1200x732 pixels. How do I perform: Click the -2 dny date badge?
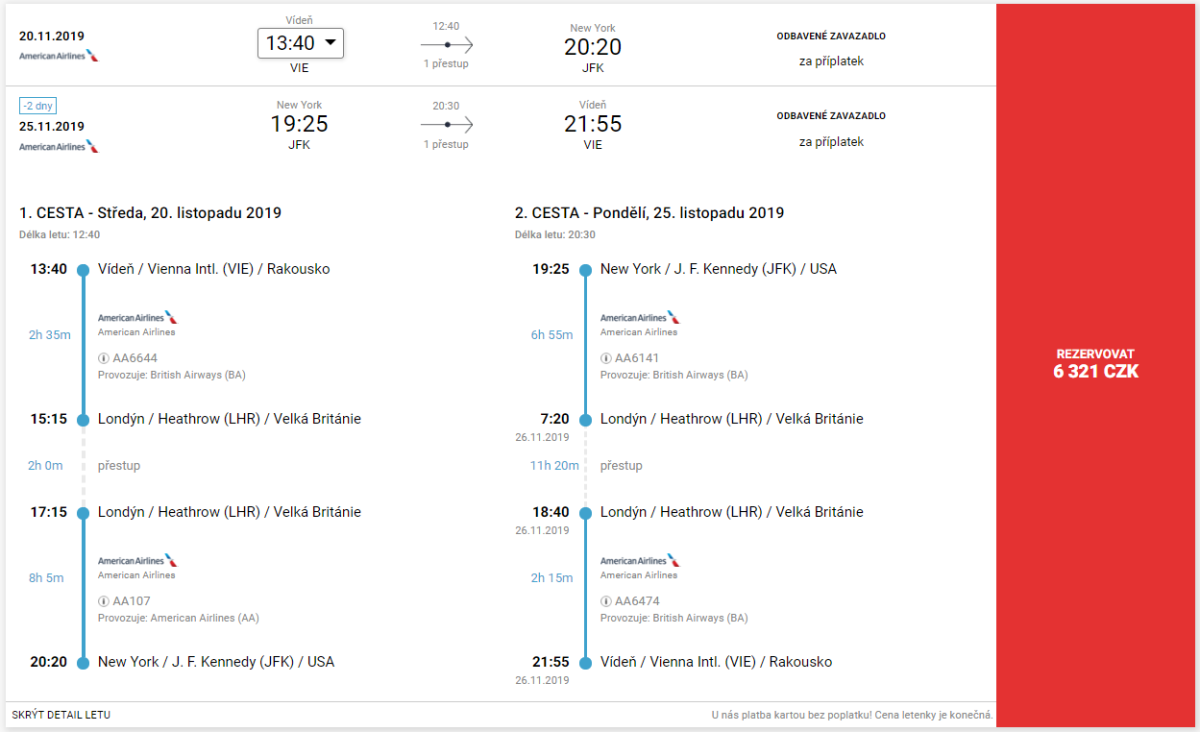(38, 106)
